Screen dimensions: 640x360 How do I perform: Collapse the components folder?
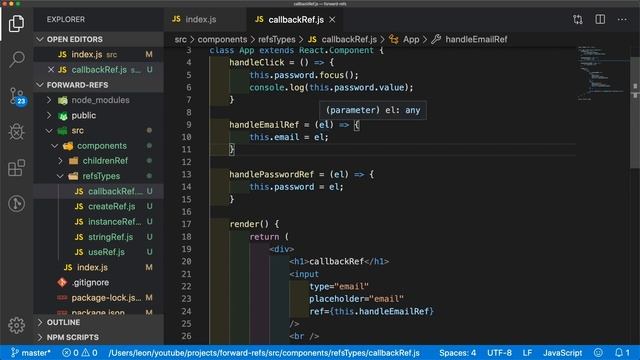[98, 146]
